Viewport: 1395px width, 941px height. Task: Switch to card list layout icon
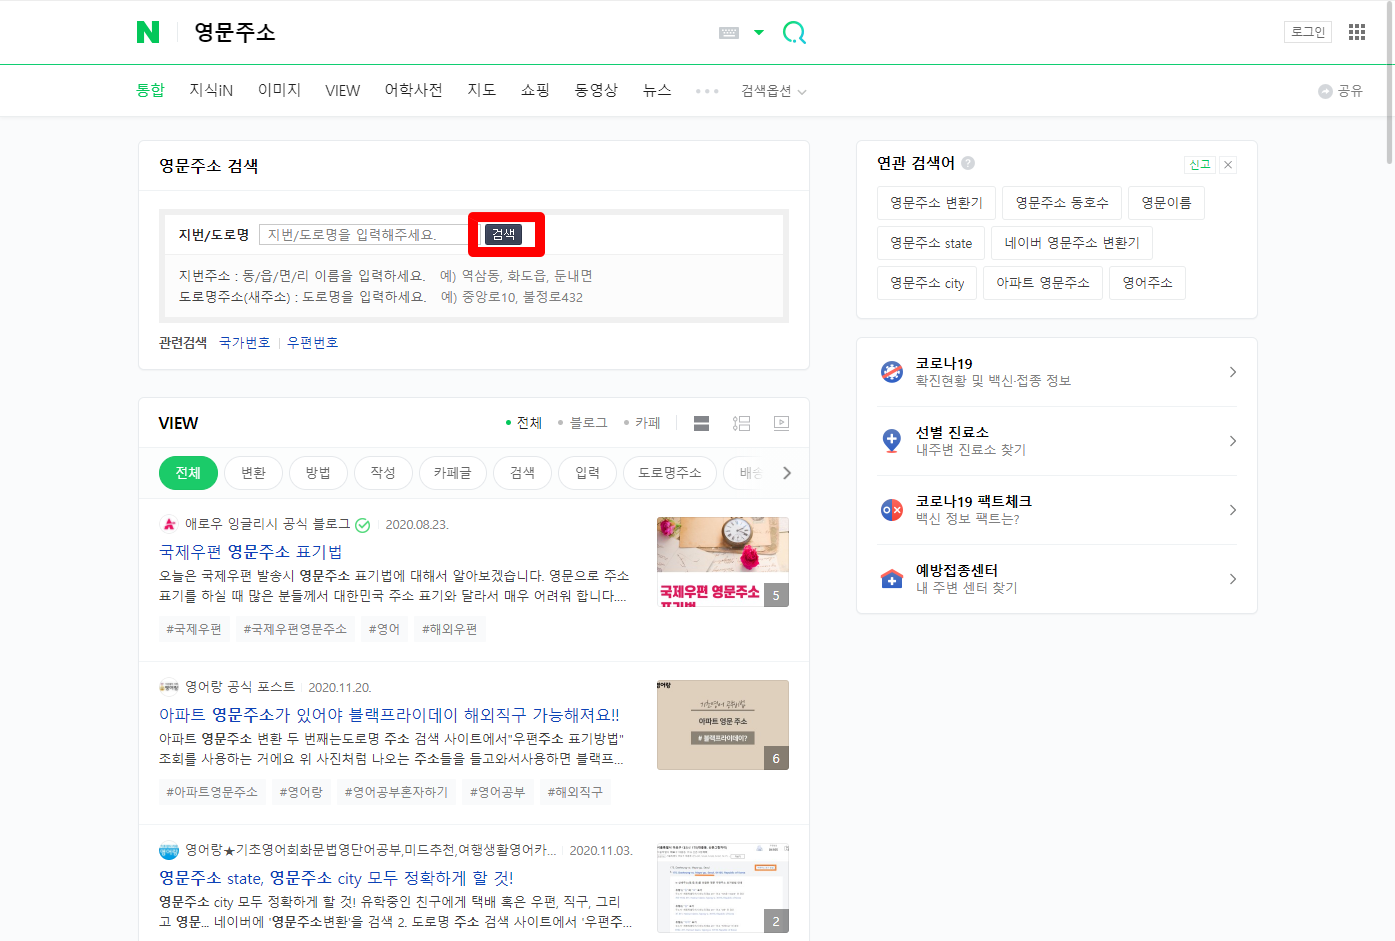(701, 423)
